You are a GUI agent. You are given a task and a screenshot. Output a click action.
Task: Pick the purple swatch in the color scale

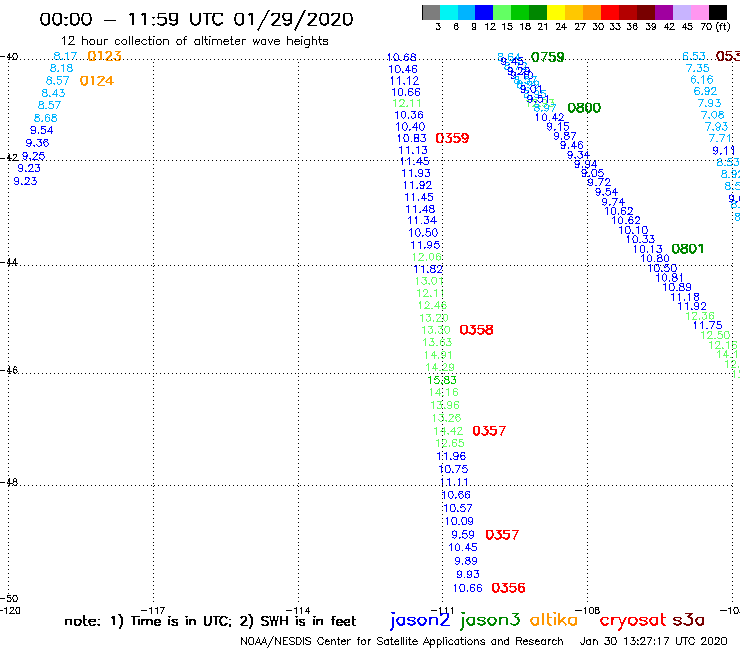(663, 12)
